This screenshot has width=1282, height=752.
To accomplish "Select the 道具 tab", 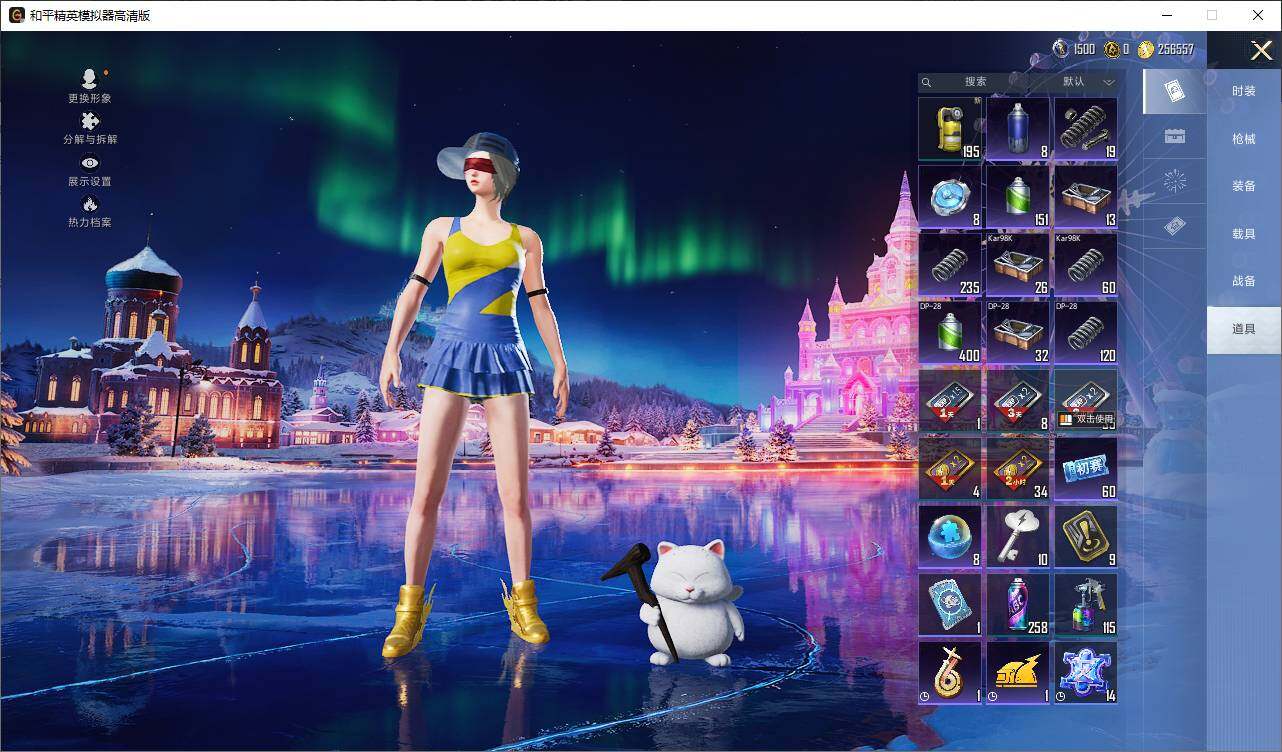I will (1244, 329).
